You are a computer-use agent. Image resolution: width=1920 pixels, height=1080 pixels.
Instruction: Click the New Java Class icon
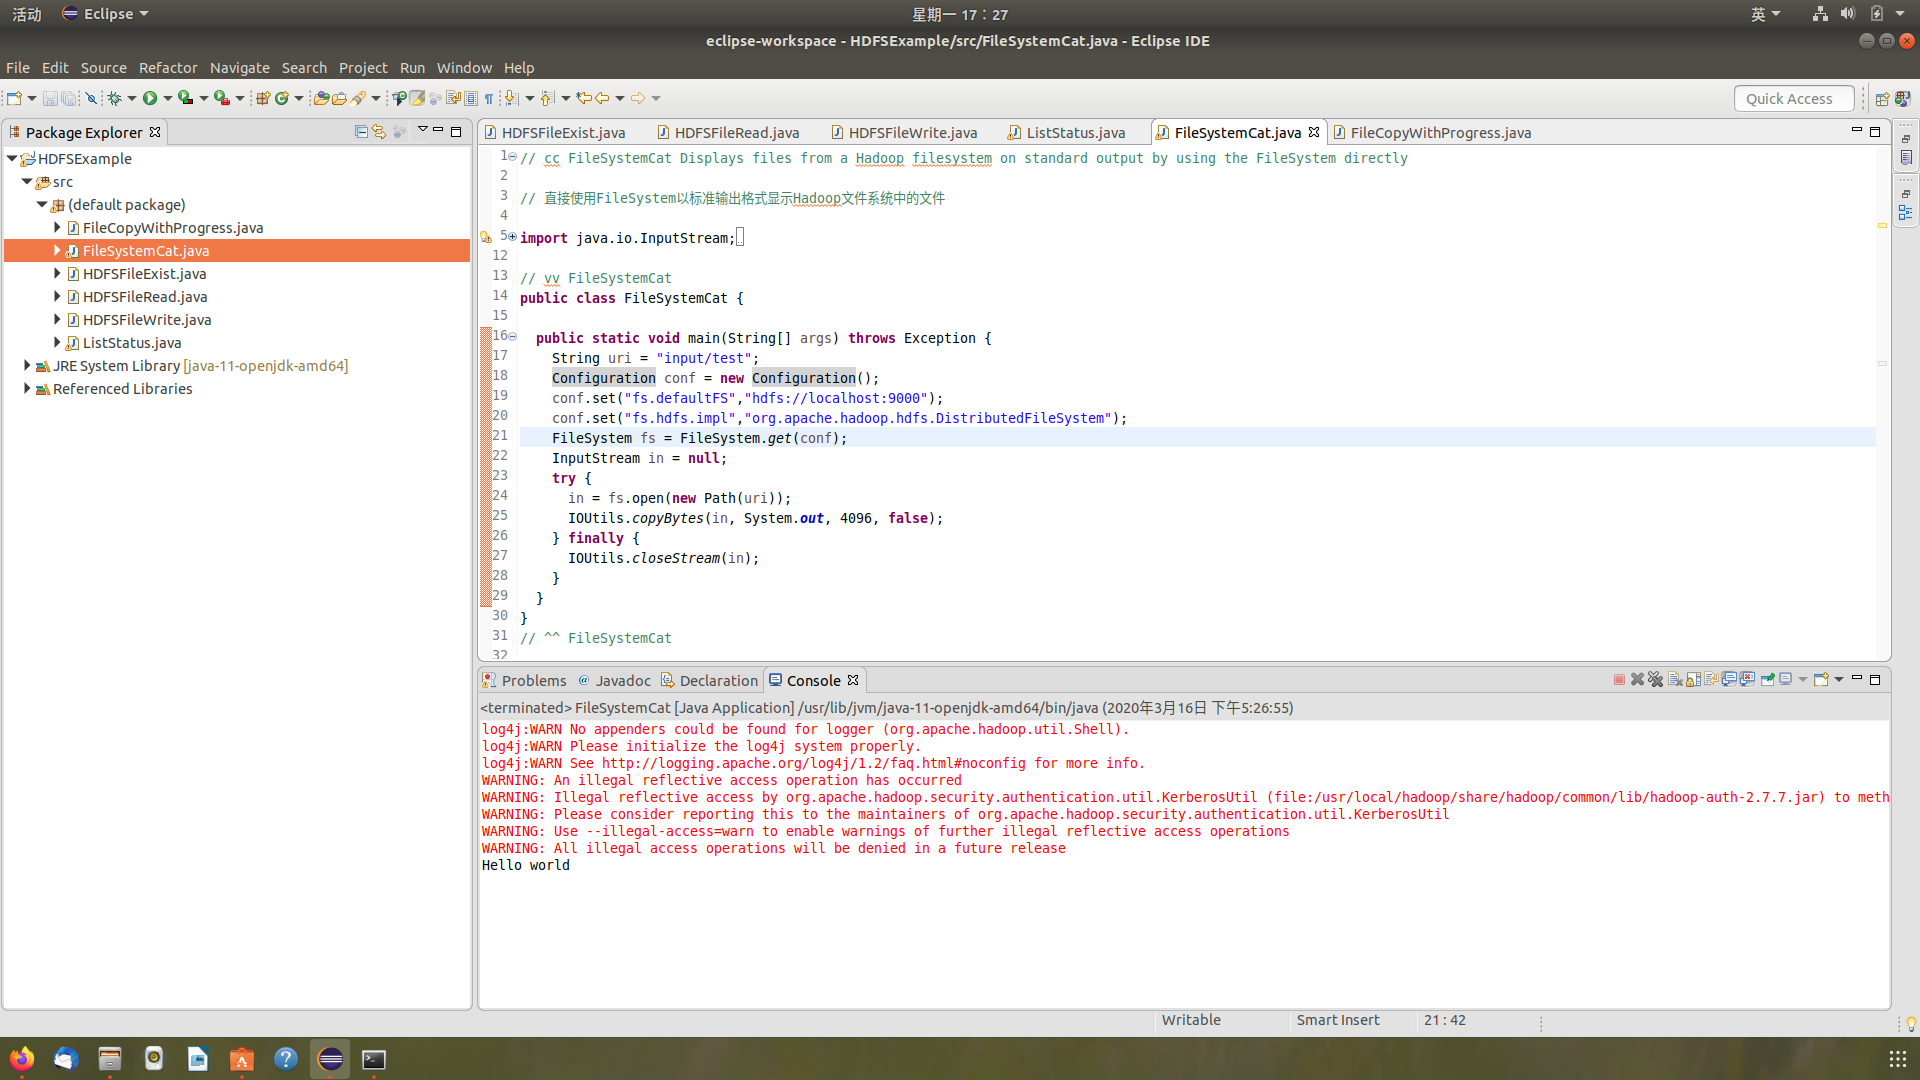pos(282,98)
